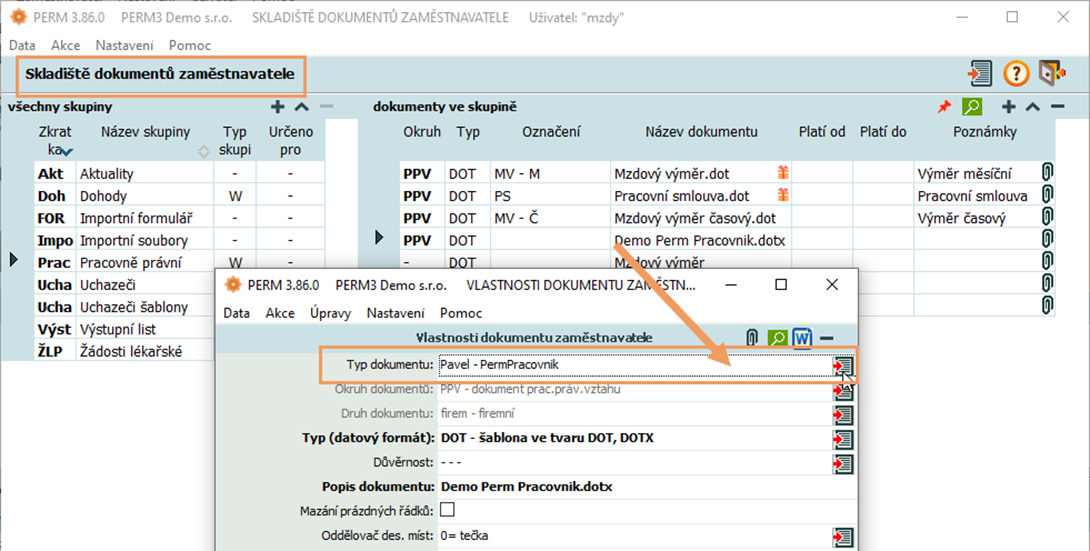This screenshot has width=1090, height=551.
Task: Click the list export icon beside help
Action: pyautogui.click(x=980, y=73)
